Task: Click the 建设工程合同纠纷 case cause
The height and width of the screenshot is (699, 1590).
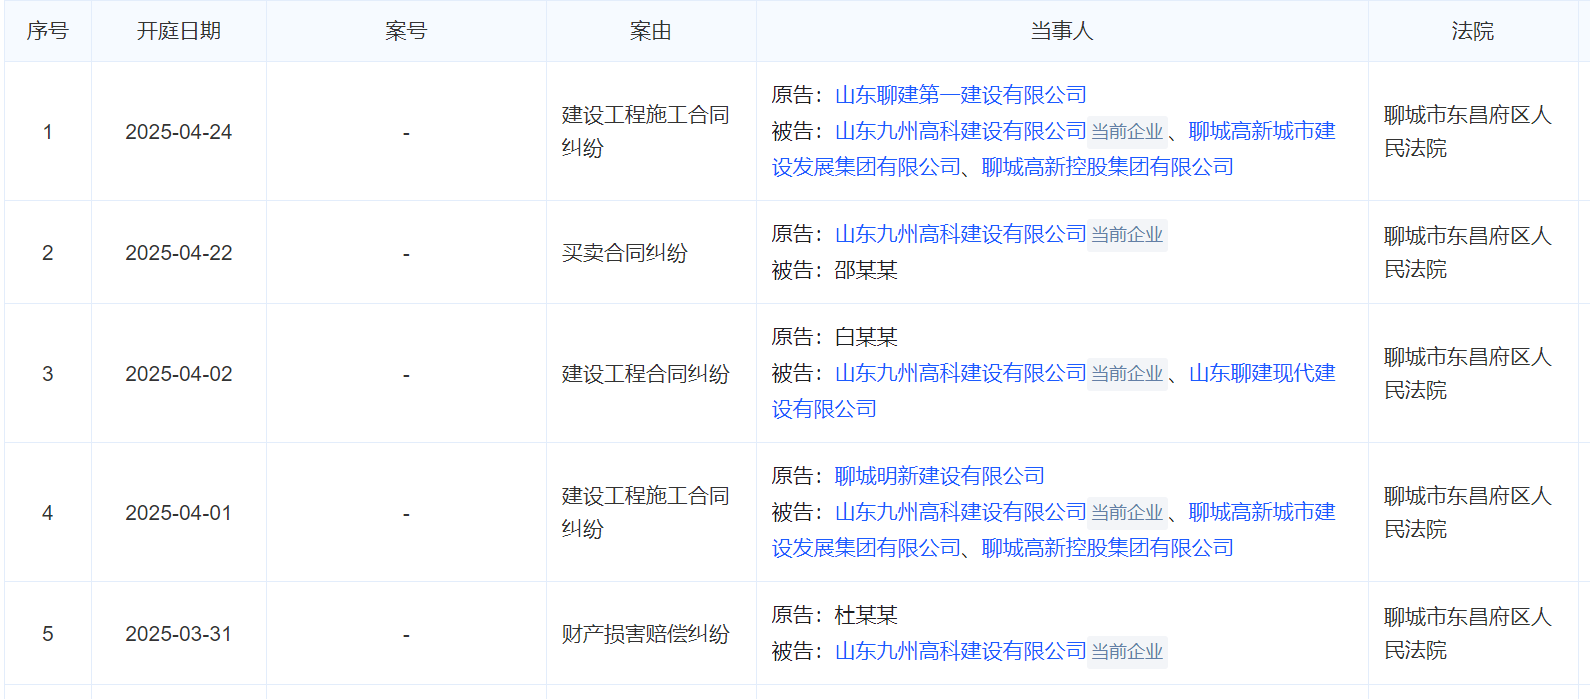Action: tap(645, 374)
